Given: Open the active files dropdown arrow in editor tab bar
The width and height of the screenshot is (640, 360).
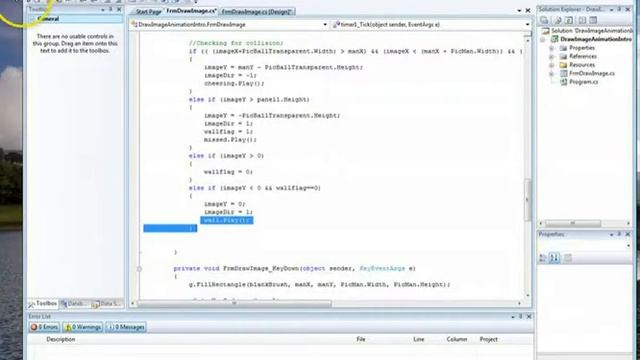Looking at the screenshot, I should pos(519,11).
